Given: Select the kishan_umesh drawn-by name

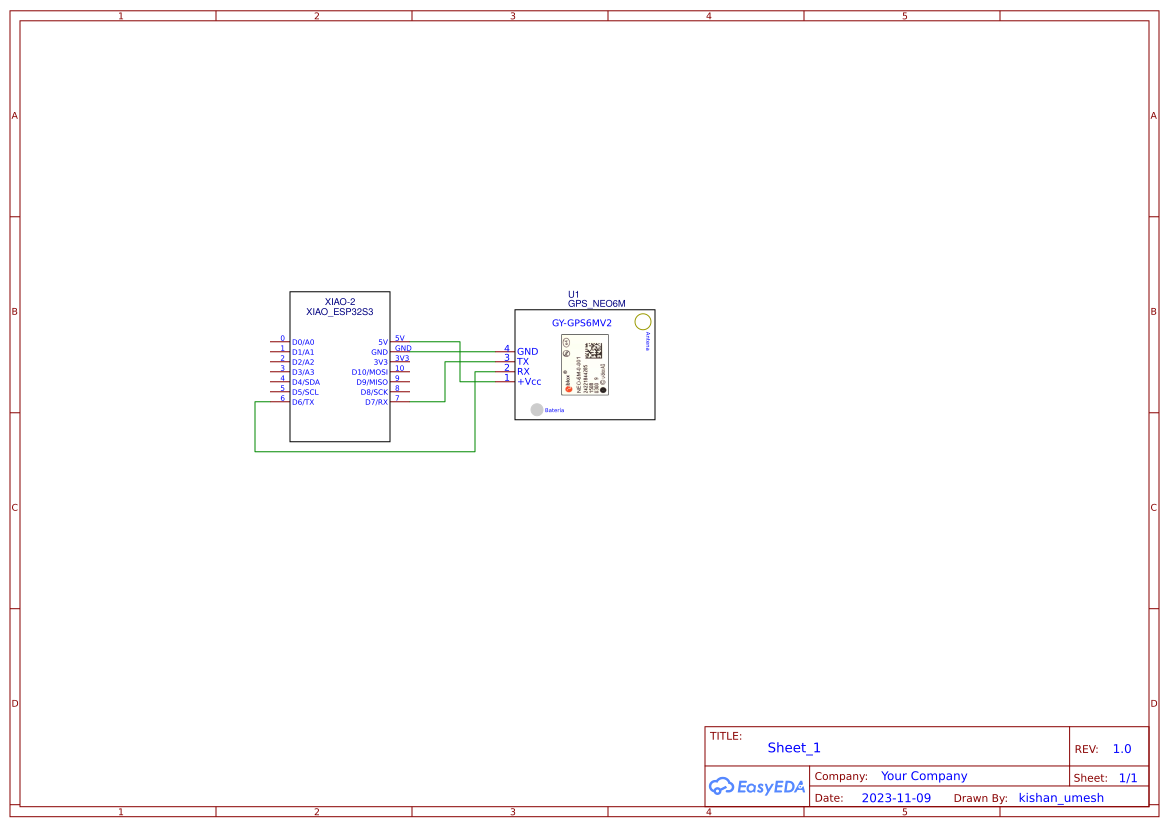Looking at the screenshot, I should [1061, 798].
